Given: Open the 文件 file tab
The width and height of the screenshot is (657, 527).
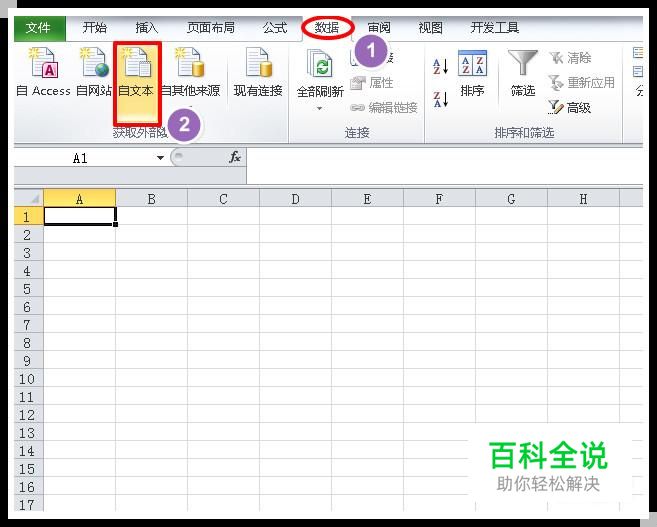Looking at the screenshot, I should pos(39,28).
